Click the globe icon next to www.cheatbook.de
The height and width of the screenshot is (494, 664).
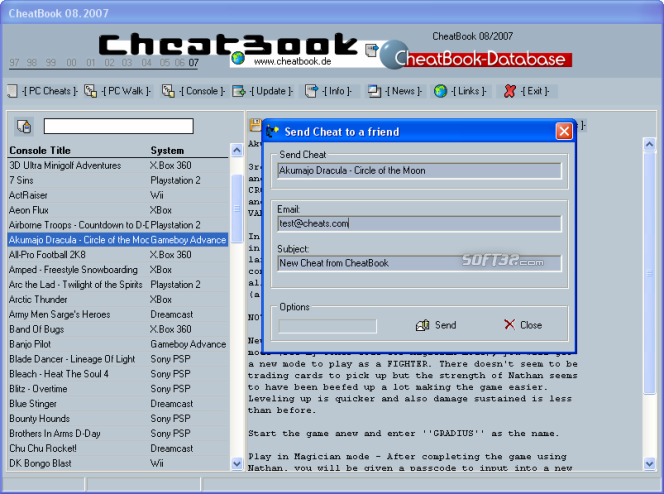238,58
